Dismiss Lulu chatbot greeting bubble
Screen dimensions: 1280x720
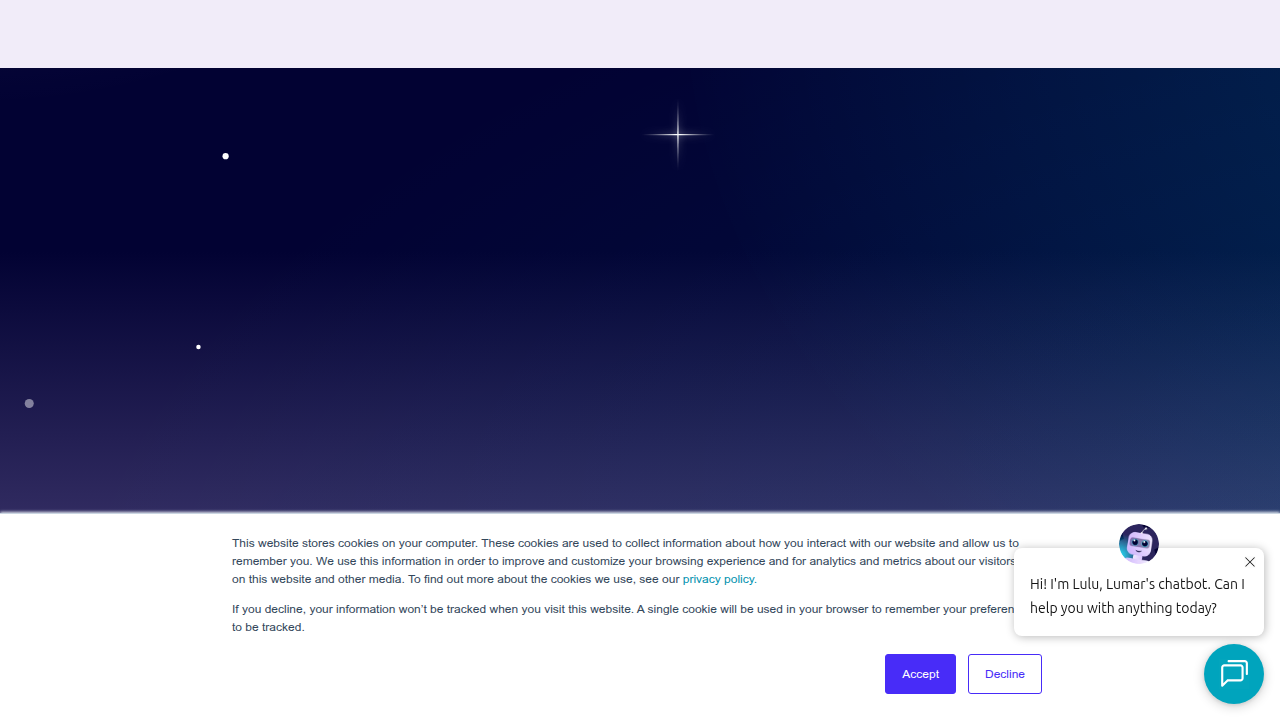pos(1249,562)
